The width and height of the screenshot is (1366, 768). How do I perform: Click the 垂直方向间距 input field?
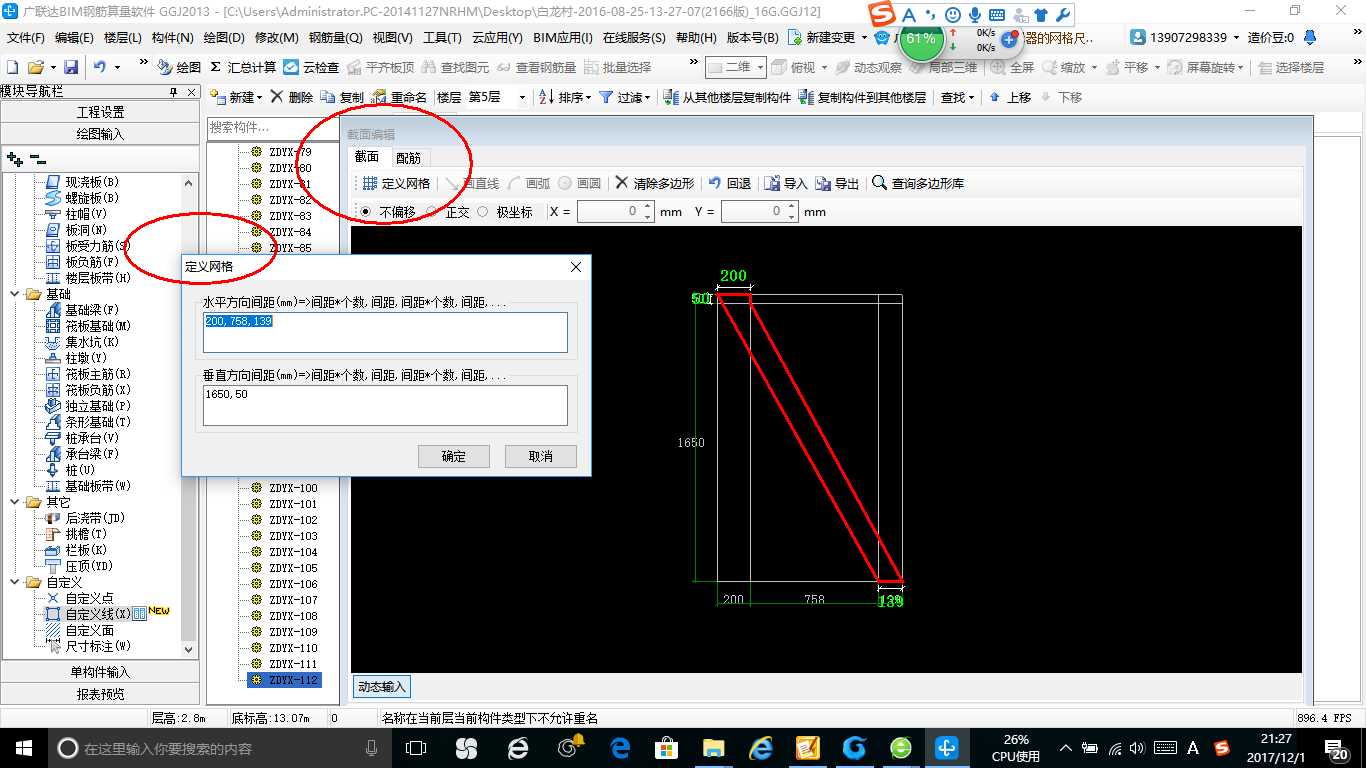[x=385, y=405]
